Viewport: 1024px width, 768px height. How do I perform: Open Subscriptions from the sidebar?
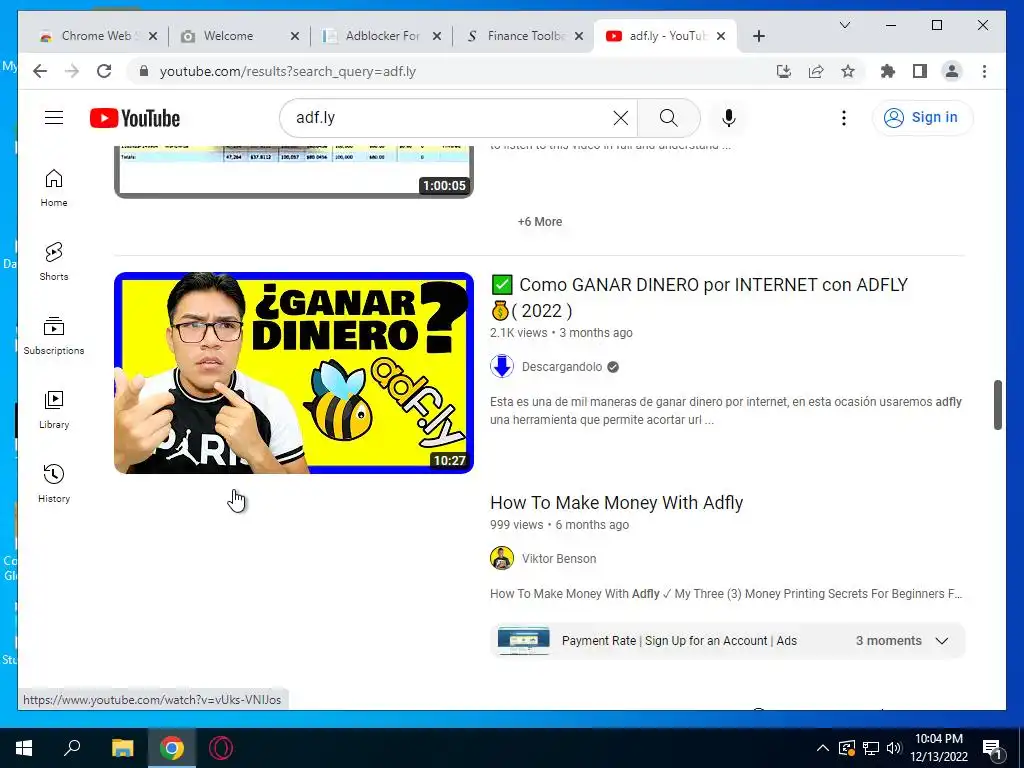54,336
